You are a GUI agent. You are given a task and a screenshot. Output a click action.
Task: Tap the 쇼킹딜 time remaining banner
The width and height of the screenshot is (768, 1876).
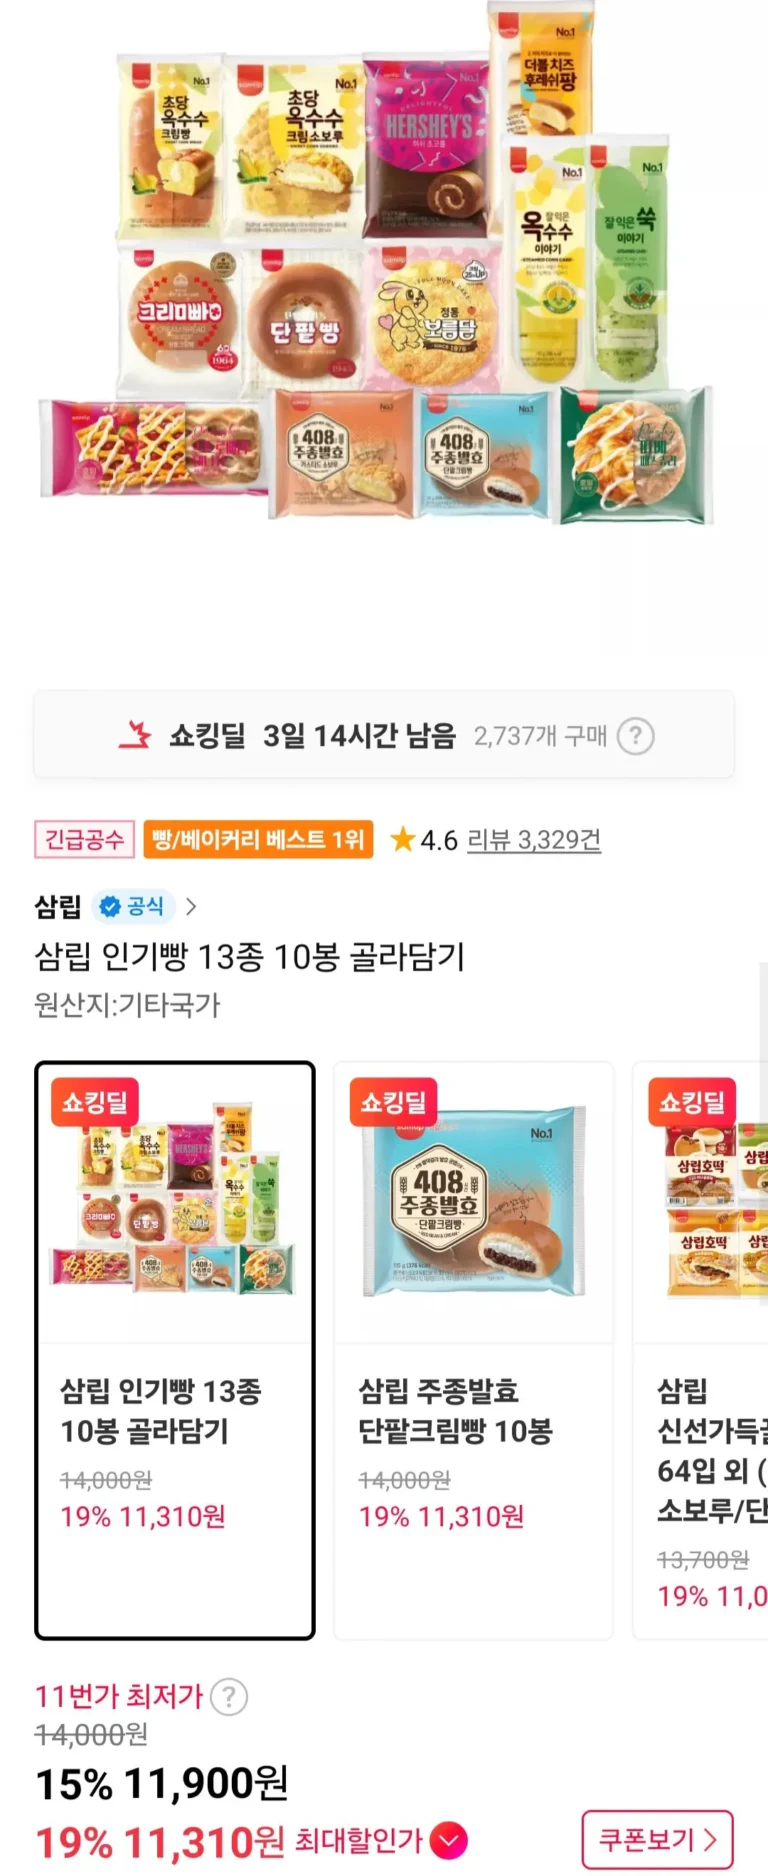click(384, 735)
